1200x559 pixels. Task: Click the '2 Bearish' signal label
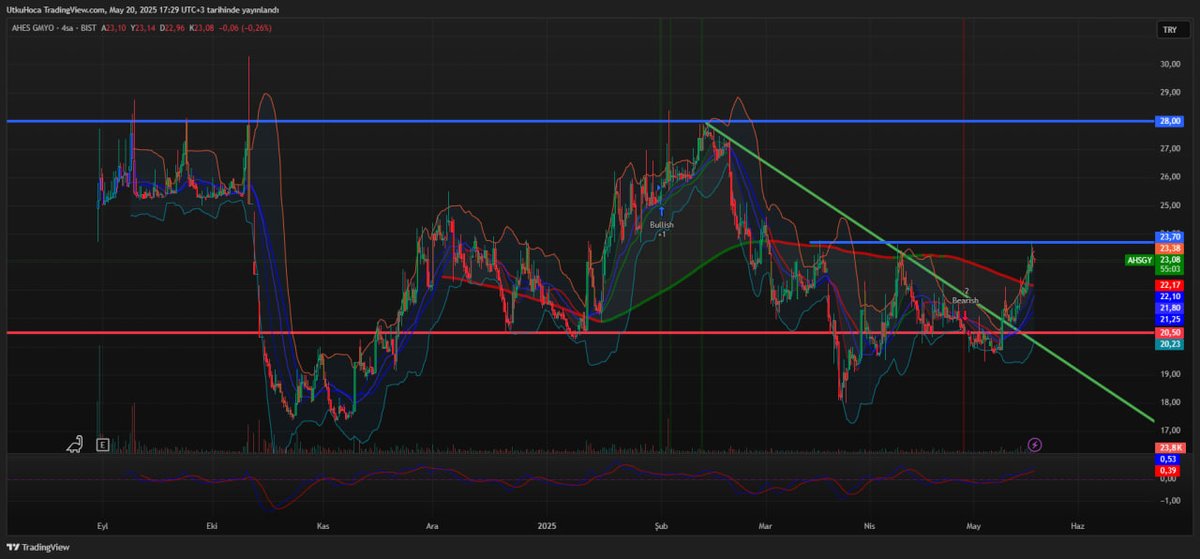pyautogui.click(x=965, y=295)
